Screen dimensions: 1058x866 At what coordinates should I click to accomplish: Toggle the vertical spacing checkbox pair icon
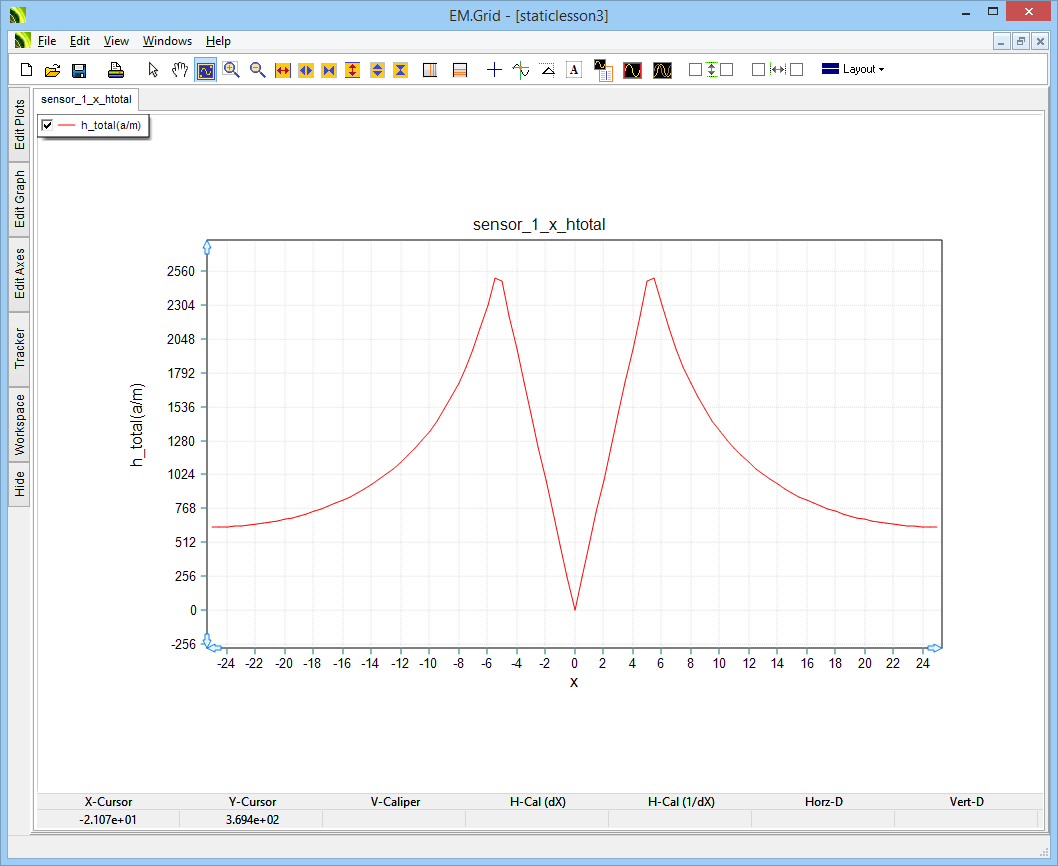click(711, 70)
